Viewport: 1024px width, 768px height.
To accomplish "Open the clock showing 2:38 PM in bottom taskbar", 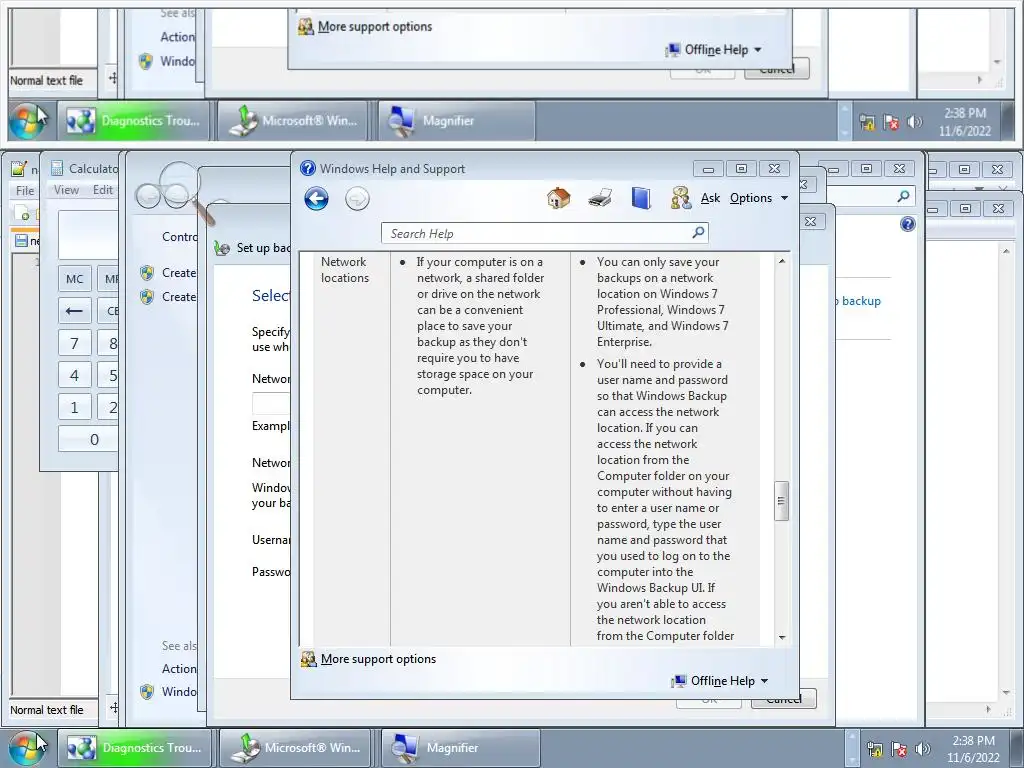I will tap(973, 749).
